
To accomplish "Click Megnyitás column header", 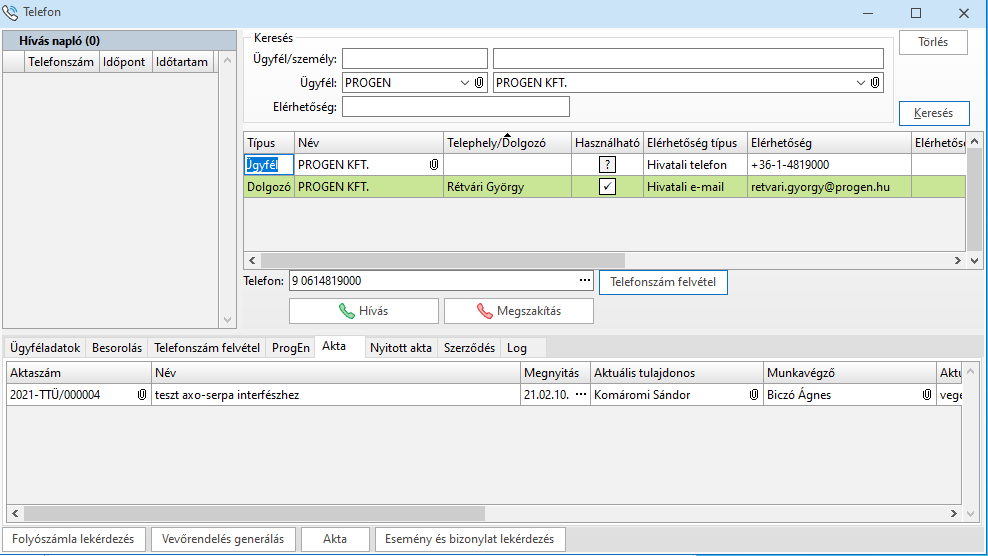I will [555, 373].
